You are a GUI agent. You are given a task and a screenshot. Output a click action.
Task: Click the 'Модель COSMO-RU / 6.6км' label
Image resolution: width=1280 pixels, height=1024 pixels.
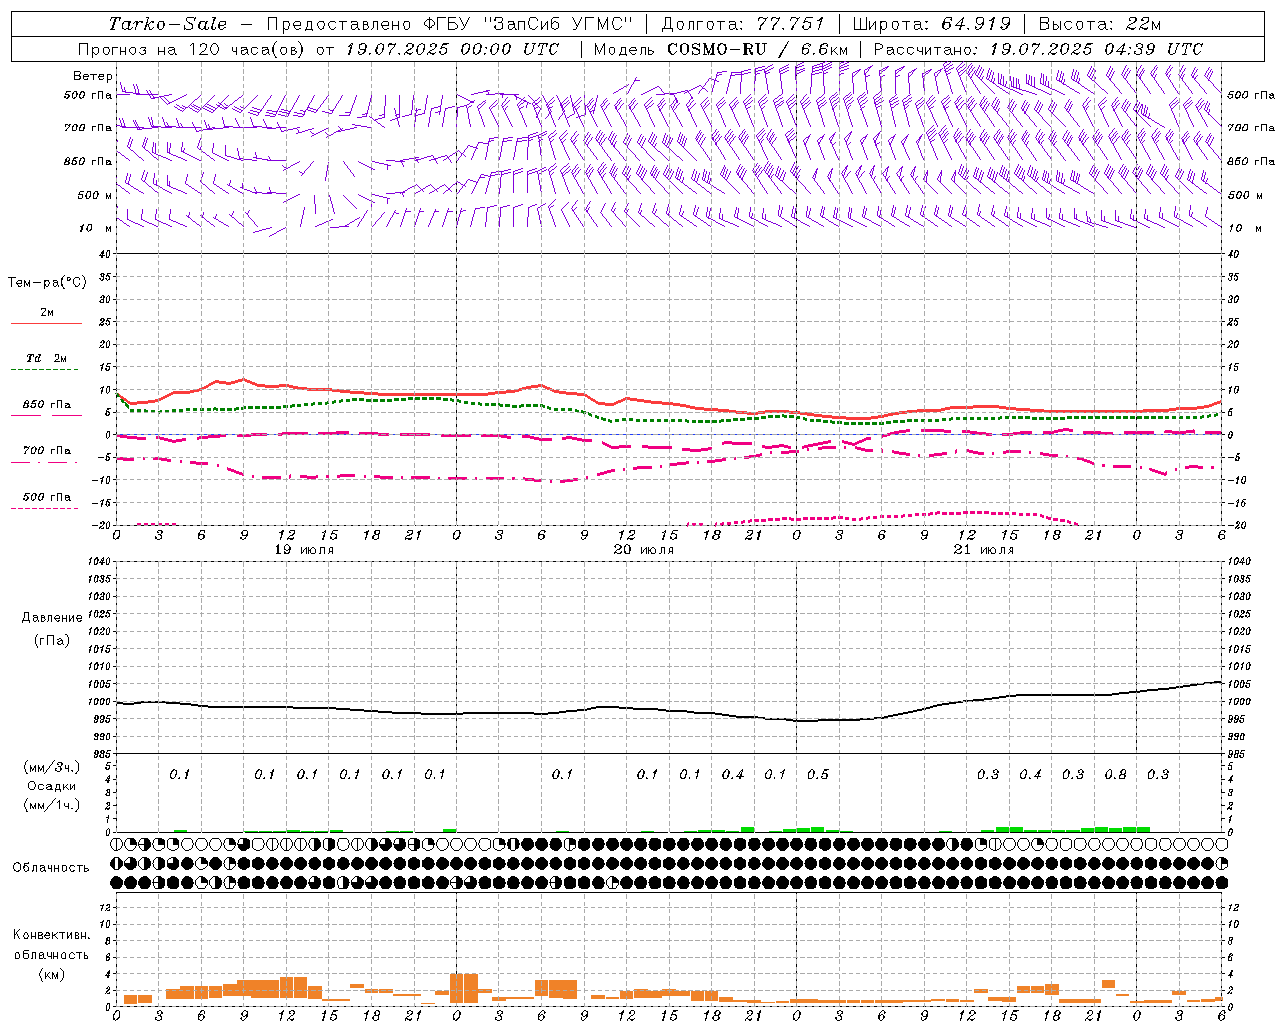click(721, 49)
